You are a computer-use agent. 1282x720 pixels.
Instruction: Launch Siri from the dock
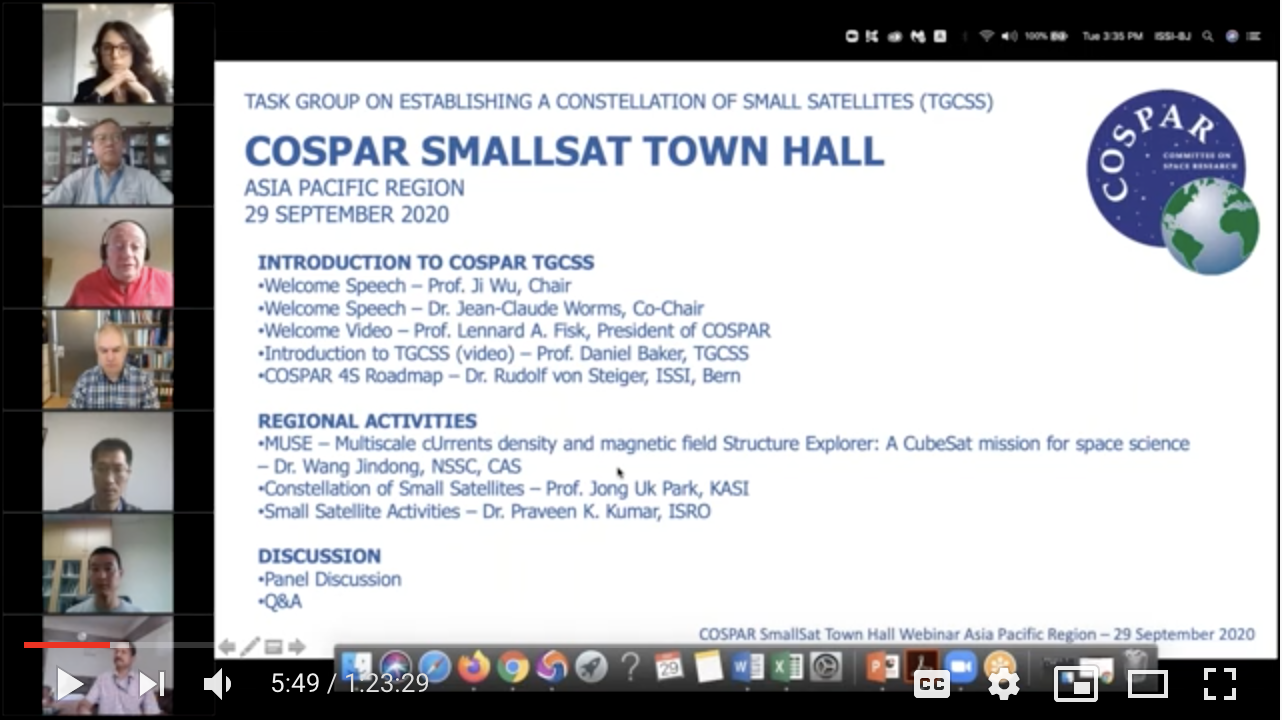pos(396,665)
